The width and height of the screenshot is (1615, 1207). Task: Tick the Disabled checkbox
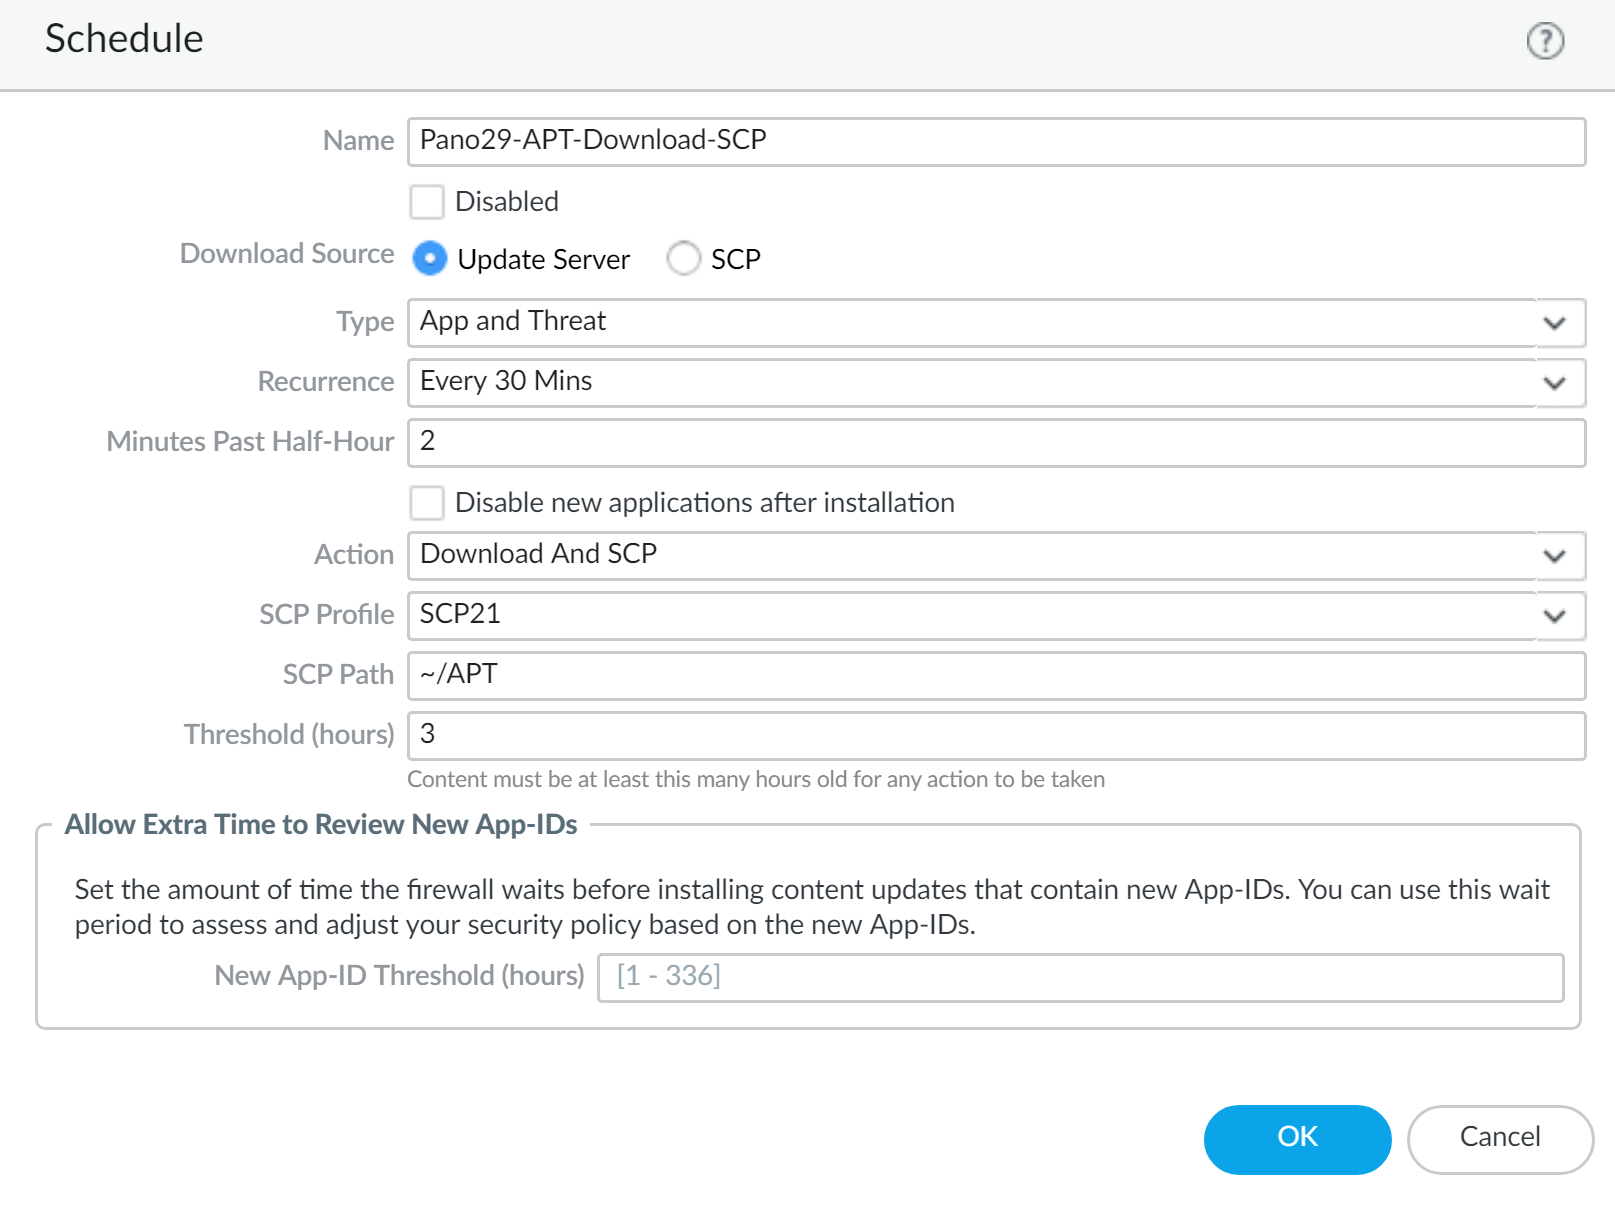[x=427, y=202]
